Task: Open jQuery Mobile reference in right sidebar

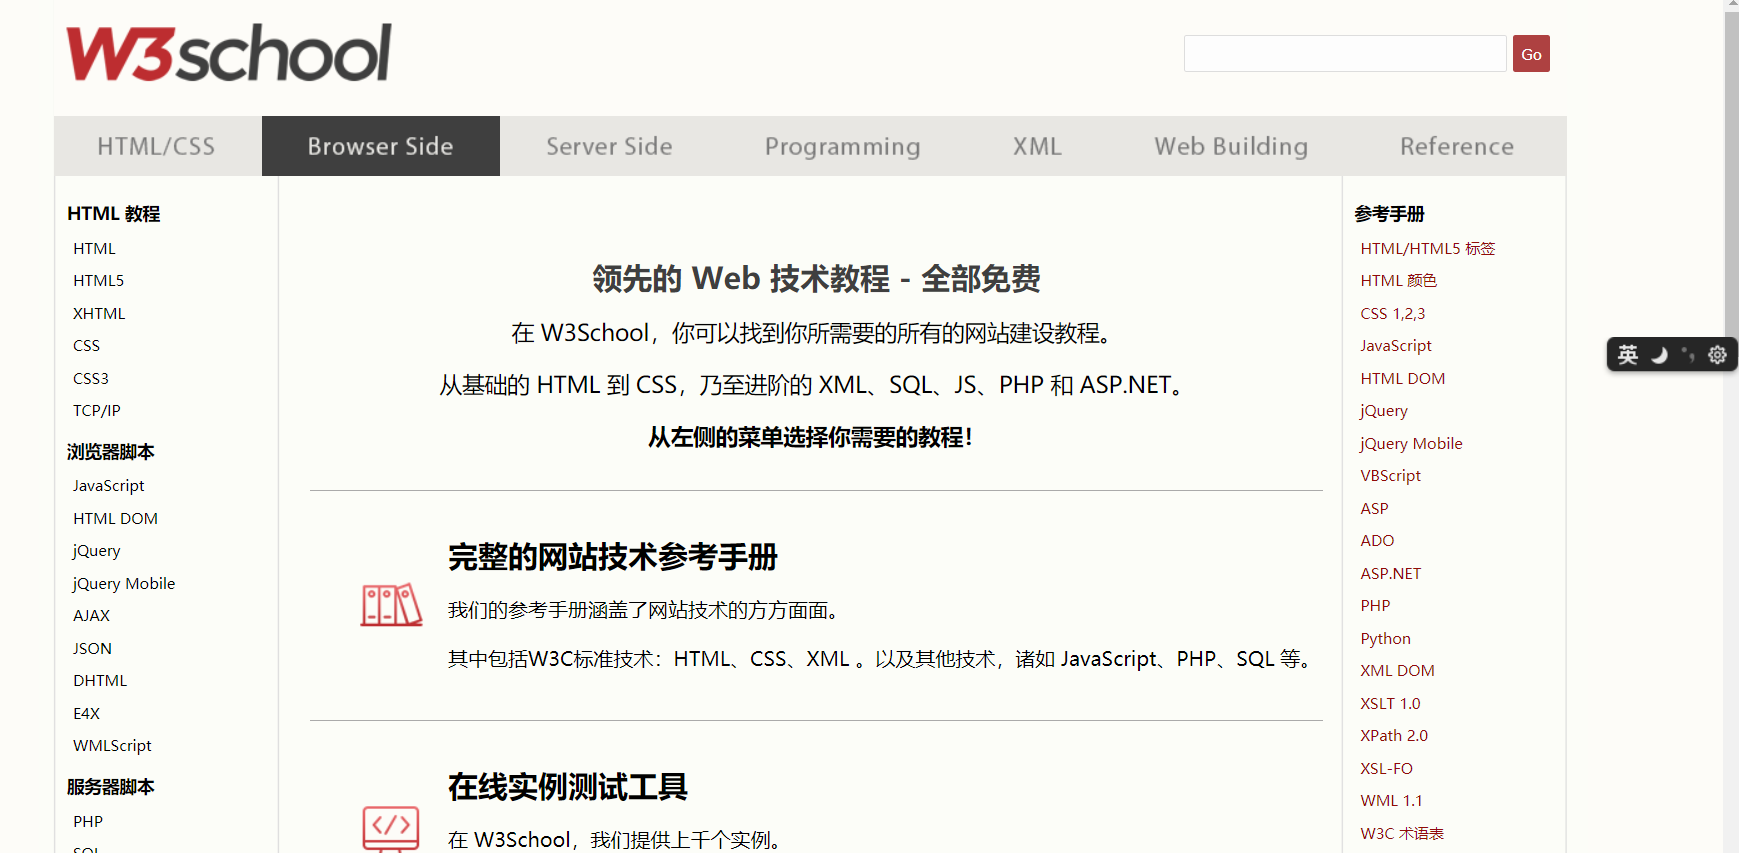Action: (x=1410, y=443)
